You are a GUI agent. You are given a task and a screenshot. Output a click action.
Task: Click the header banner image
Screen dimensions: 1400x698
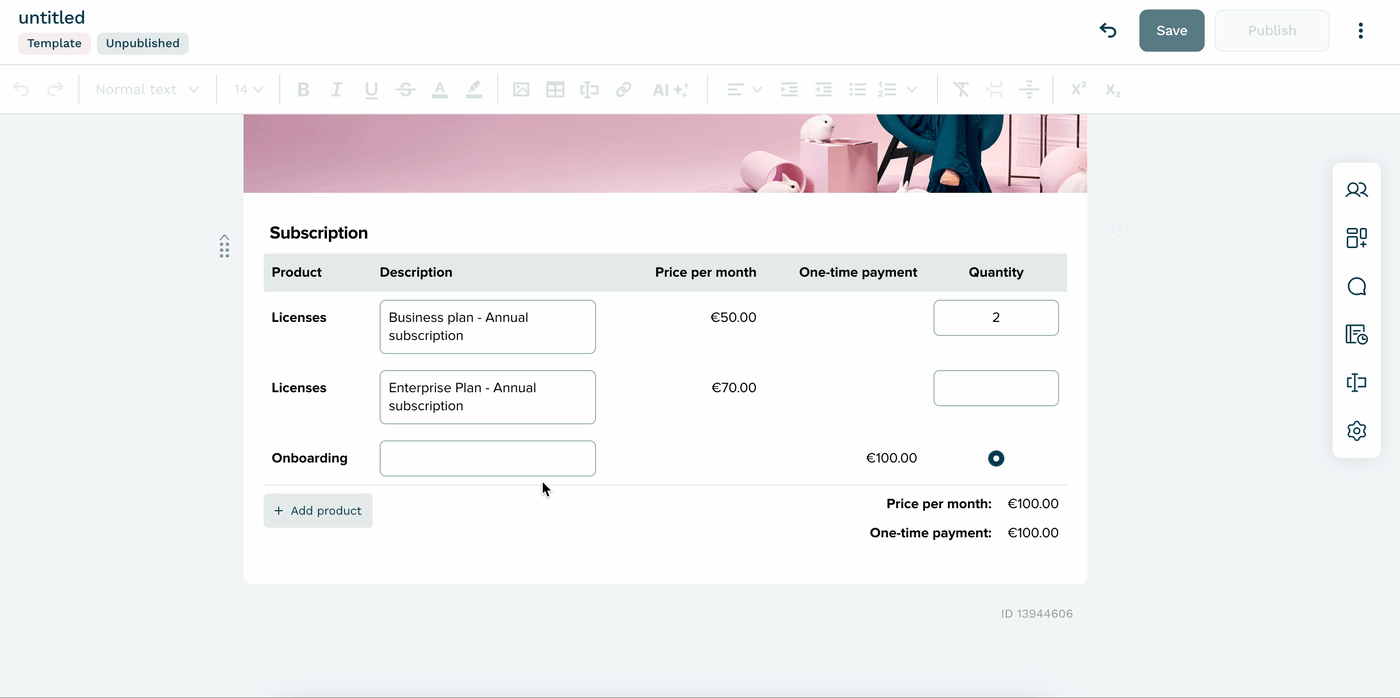pyautogui.click(x=665, y=153)
